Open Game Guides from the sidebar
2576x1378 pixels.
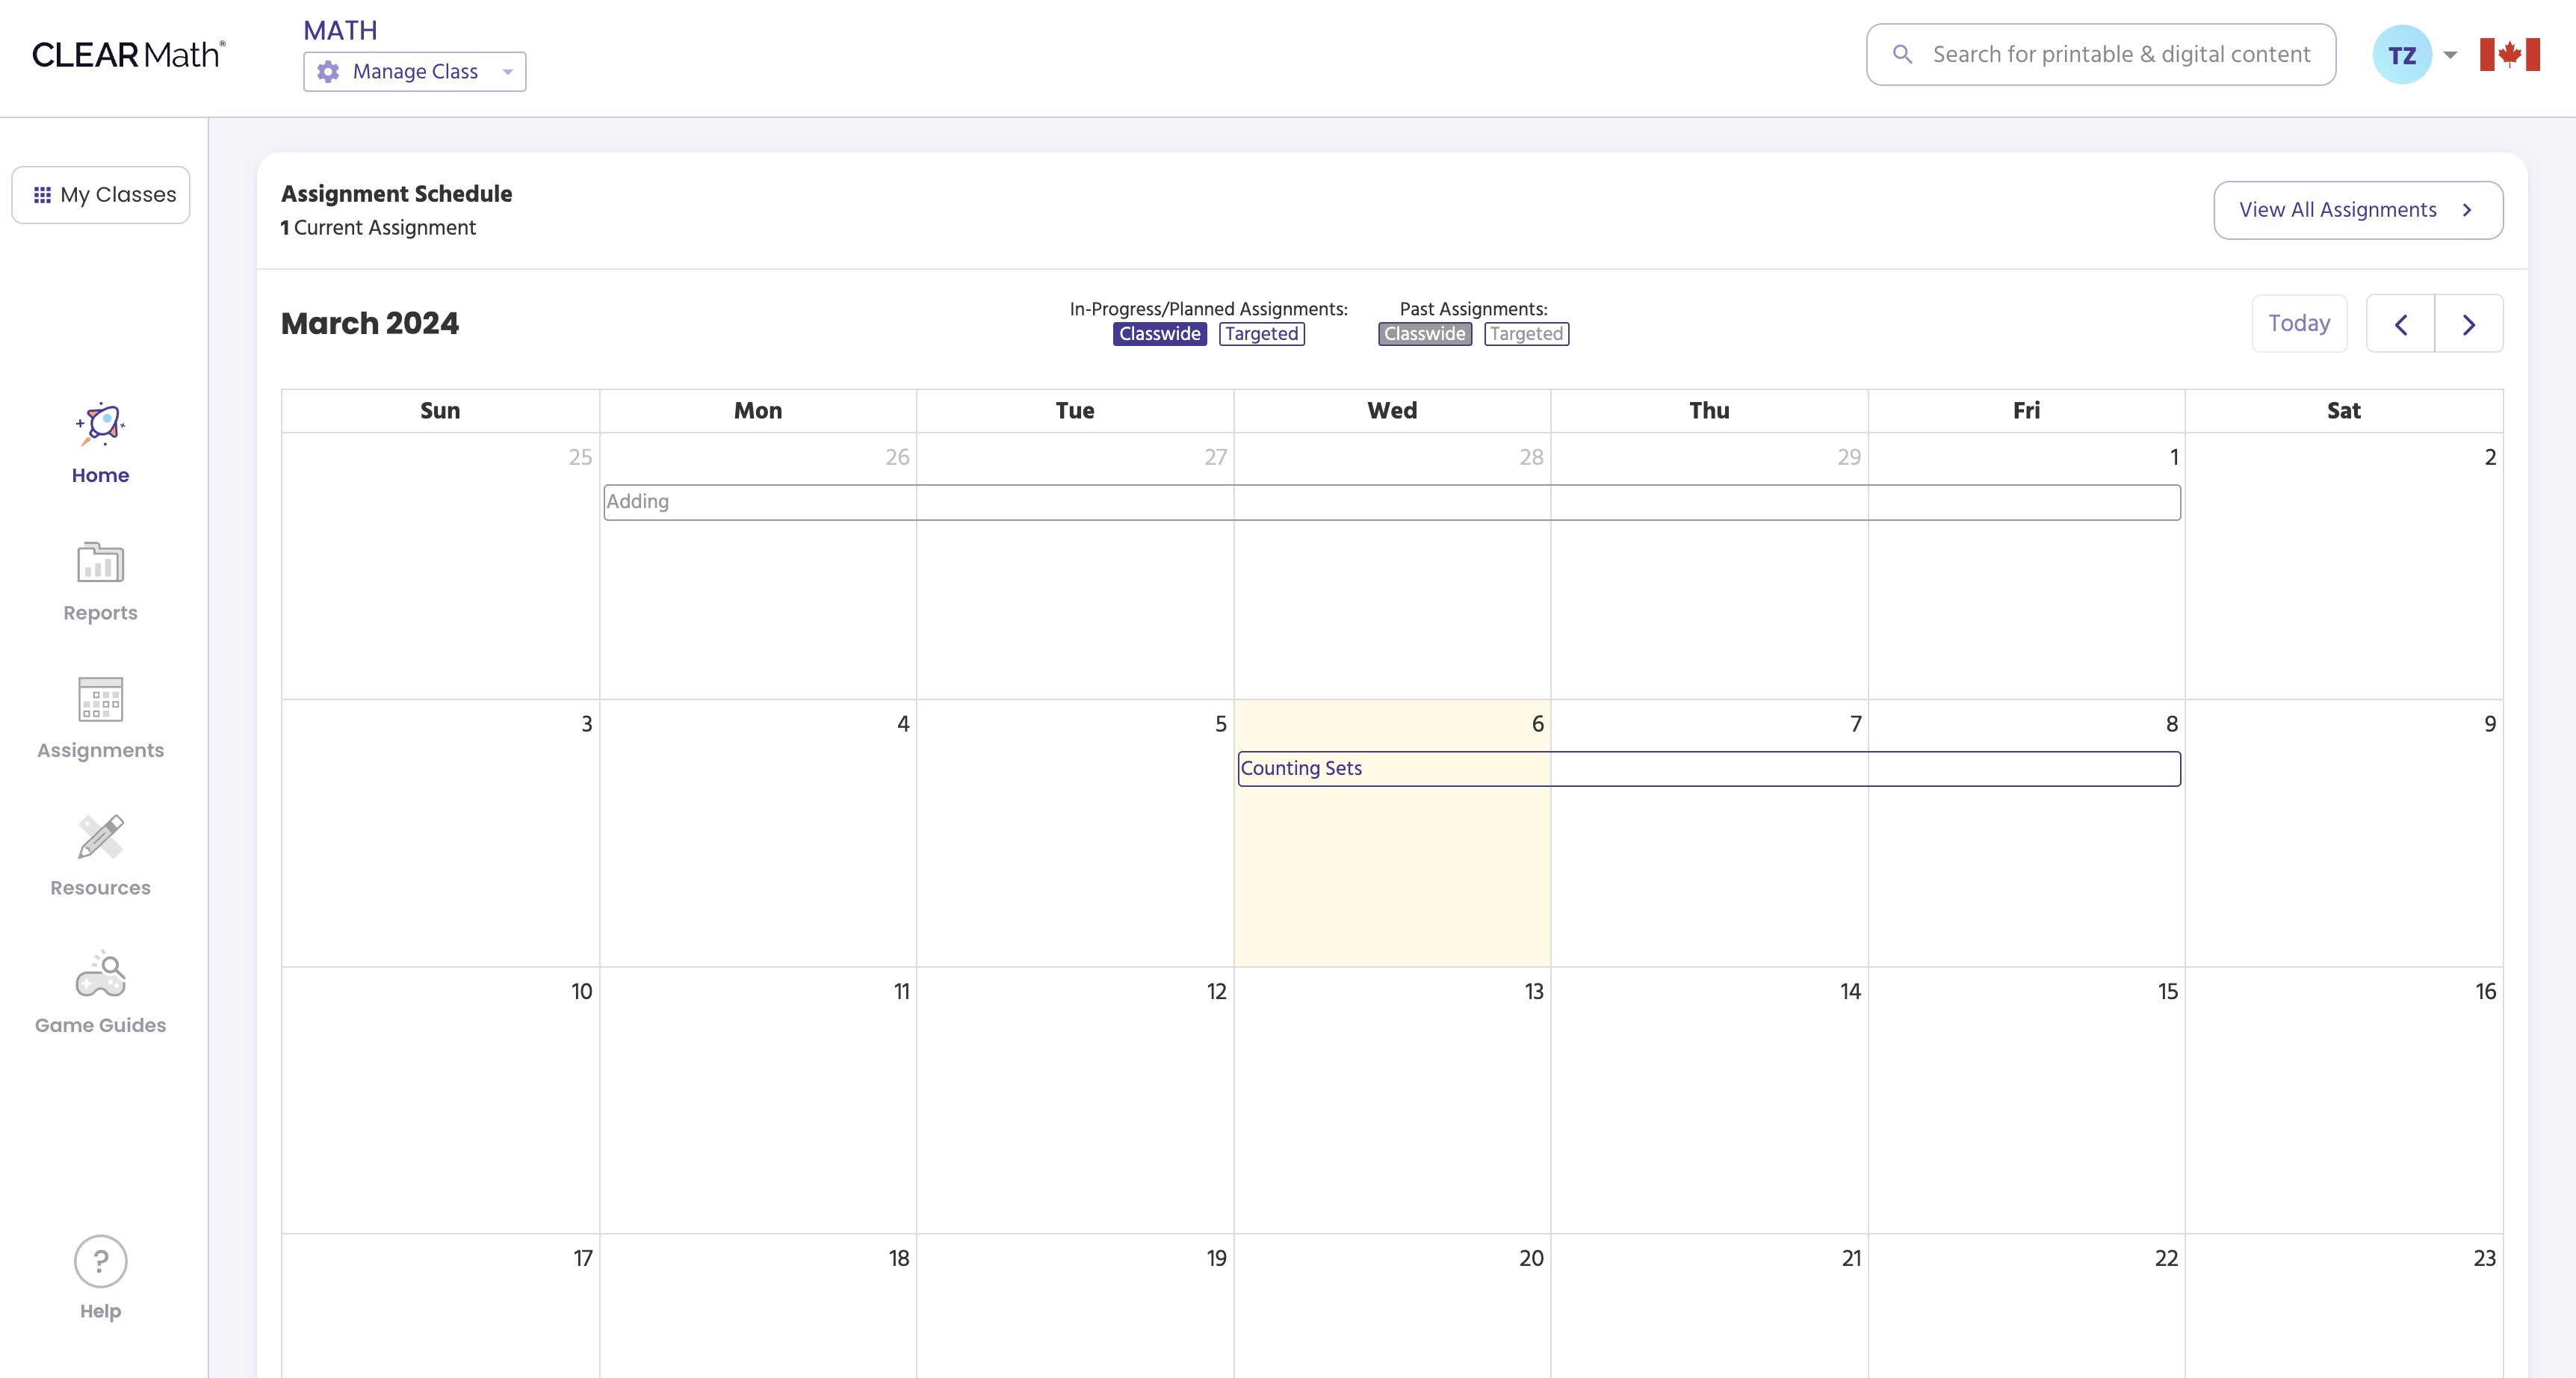point(99,993)
